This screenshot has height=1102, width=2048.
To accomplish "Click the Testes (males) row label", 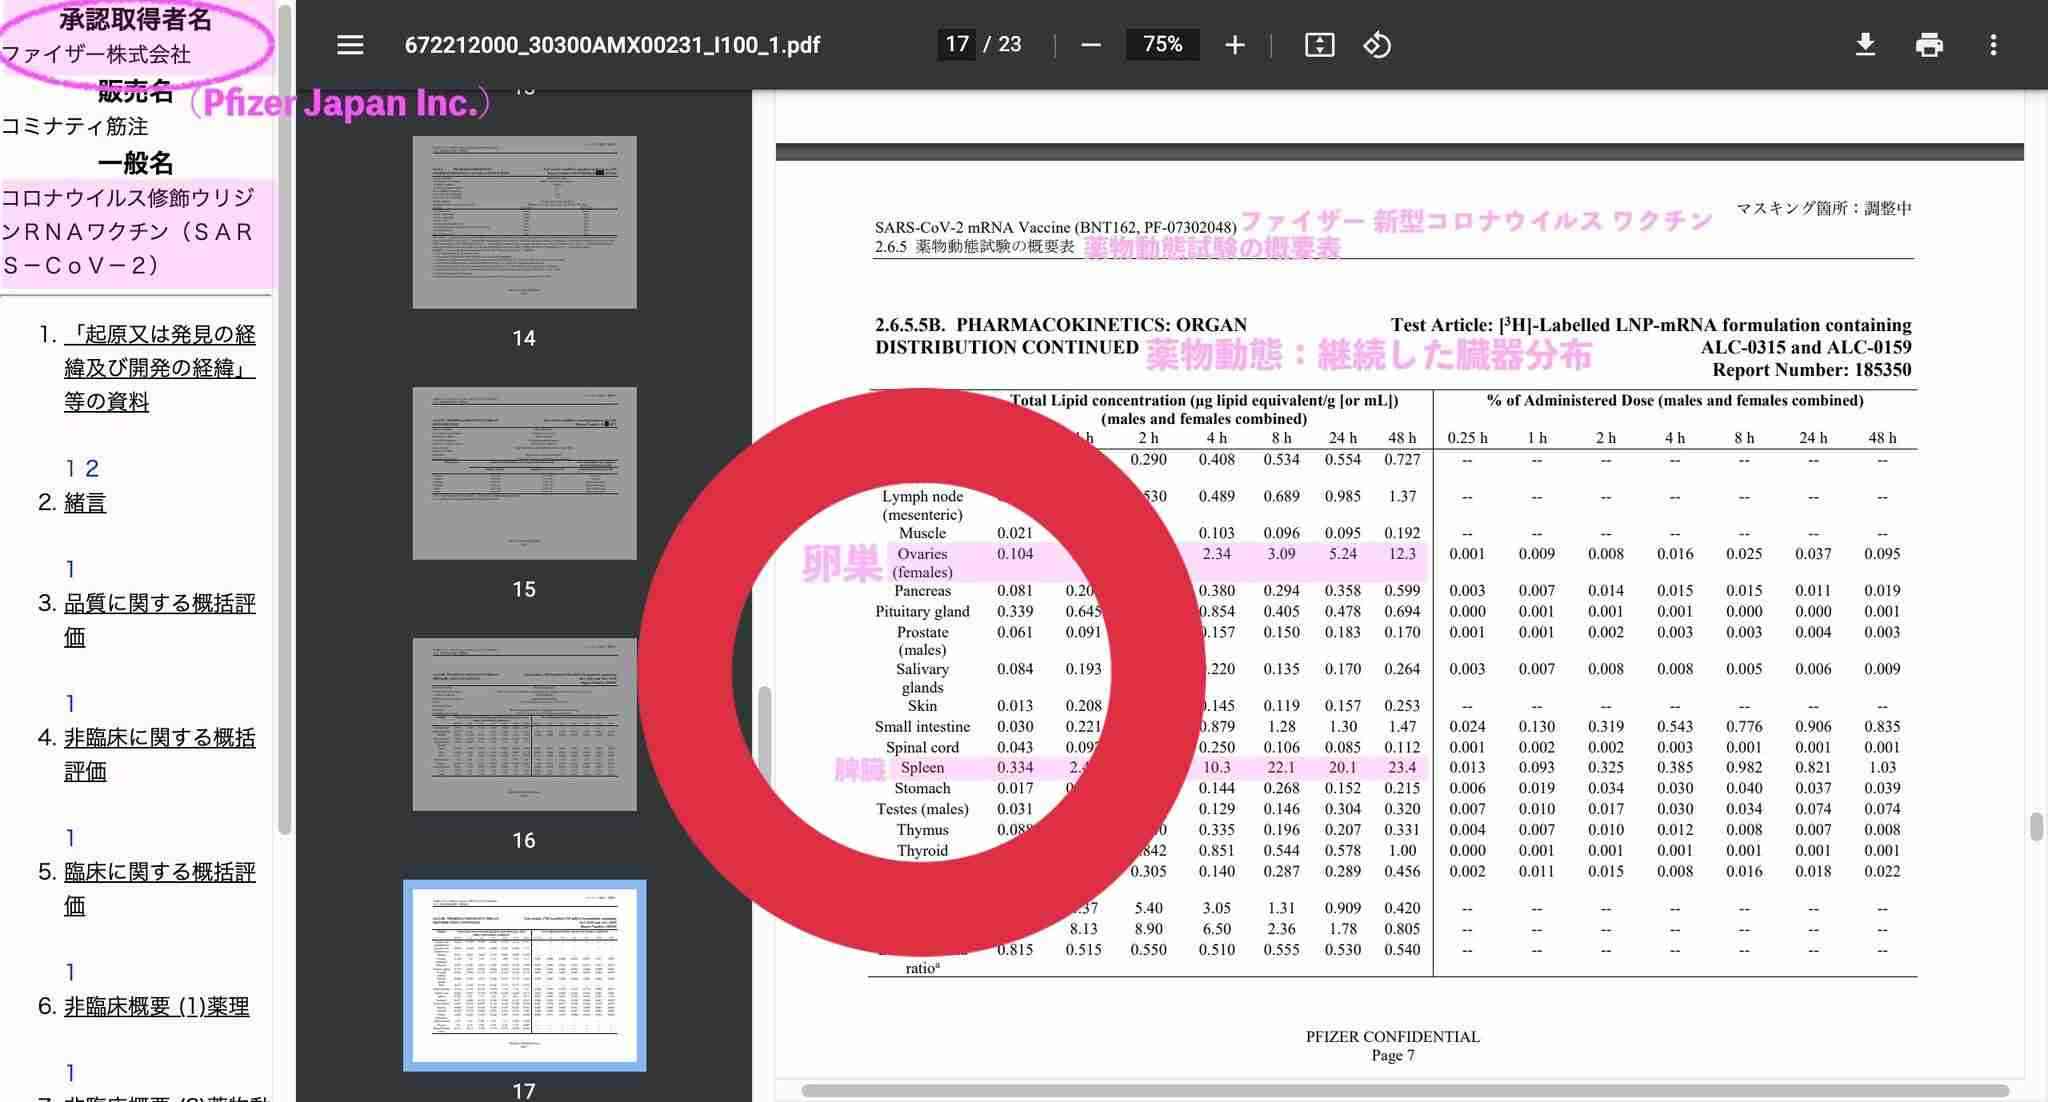I will pos(922,809).
